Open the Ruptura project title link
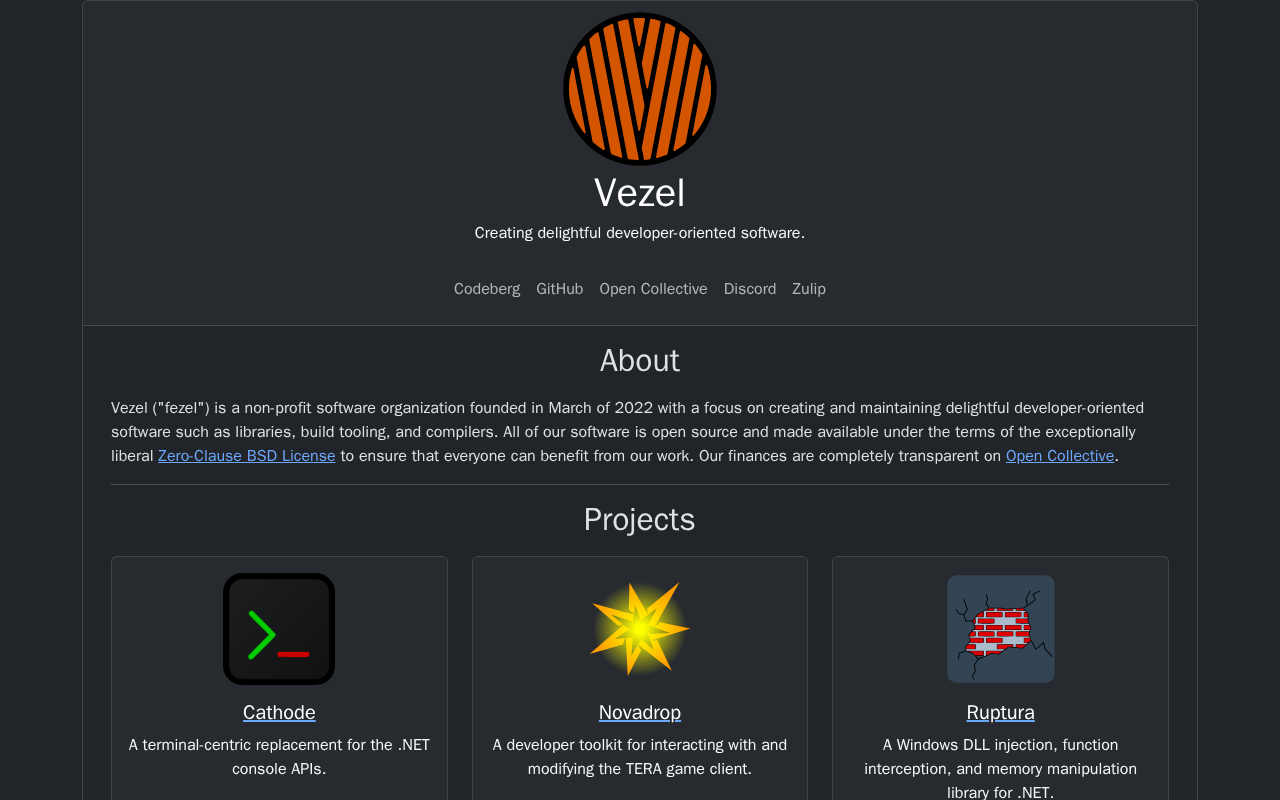1280x800 pixels. [x=1001, y=712]
